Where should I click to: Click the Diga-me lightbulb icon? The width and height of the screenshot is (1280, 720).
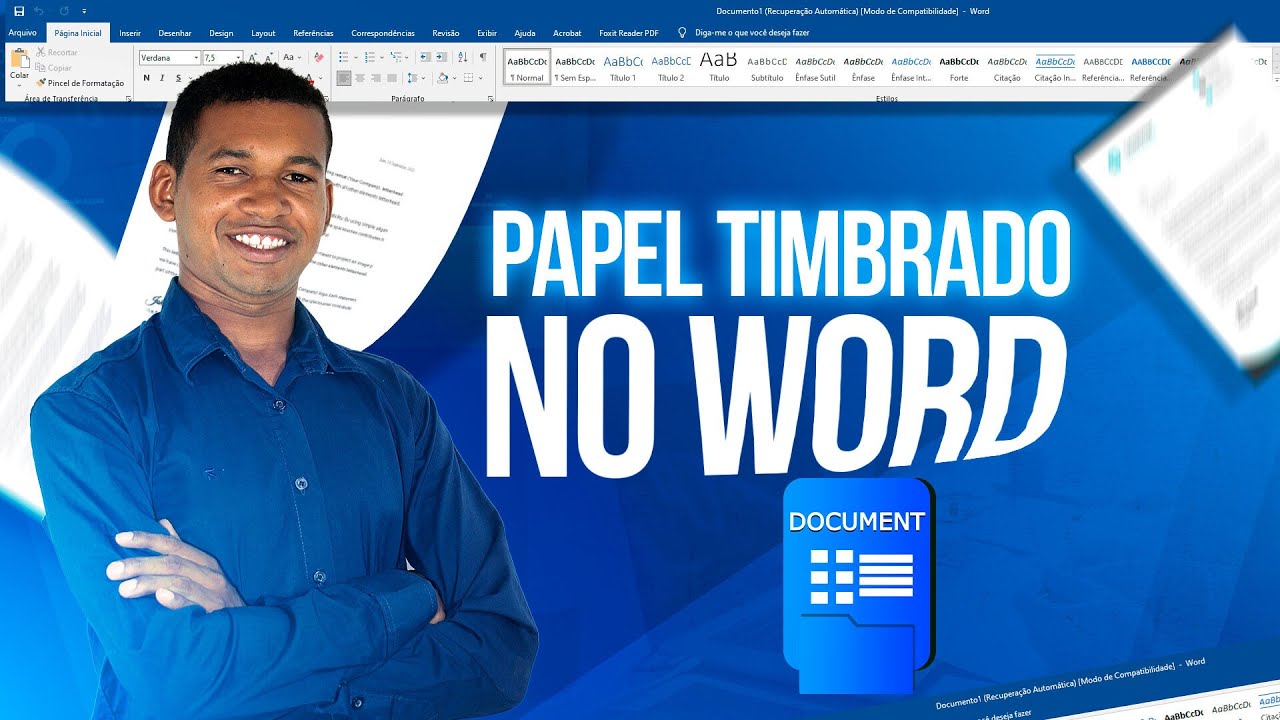pos(683,33)
